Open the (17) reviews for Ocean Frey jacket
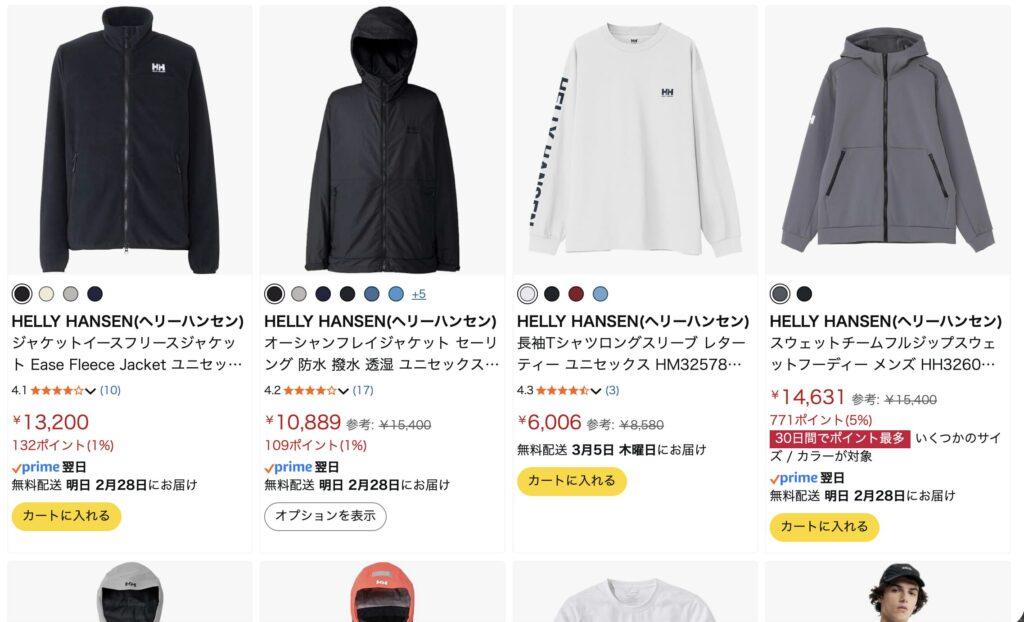 point(363,391)
